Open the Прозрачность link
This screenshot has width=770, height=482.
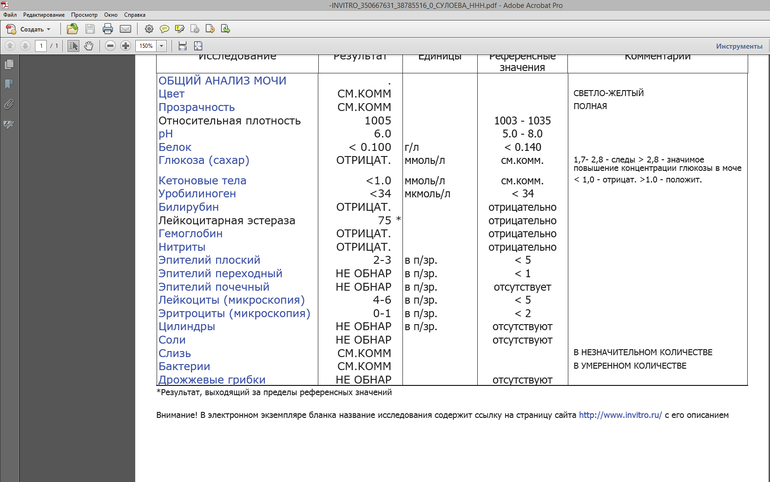[x=196, y=107]
